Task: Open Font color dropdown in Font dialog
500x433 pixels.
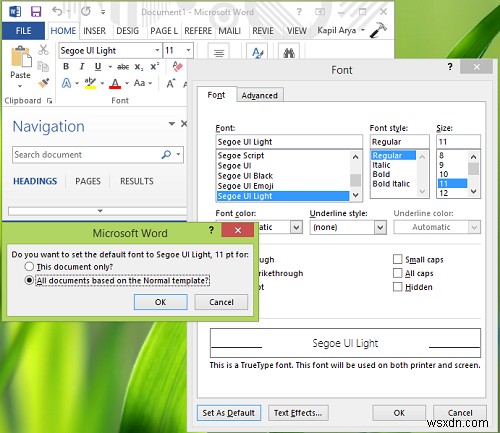Action: pyautogui.click(x=296, y=227)
